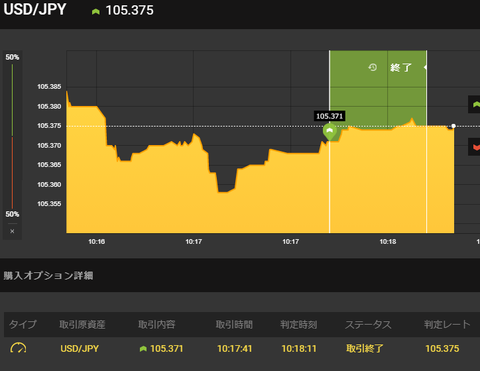
Task: Click the green up-arrow trade entry marker
Action: [x=330, y=132]
